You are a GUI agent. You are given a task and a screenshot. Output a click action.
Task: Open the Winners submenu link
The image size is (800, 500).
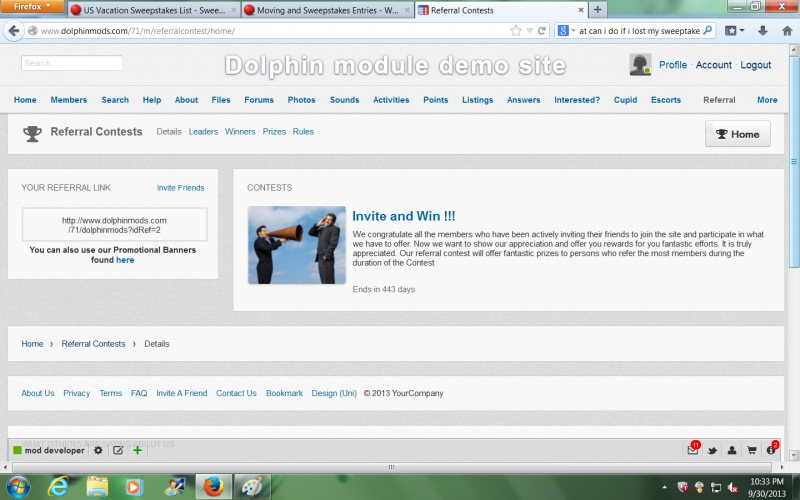(240, 132)
